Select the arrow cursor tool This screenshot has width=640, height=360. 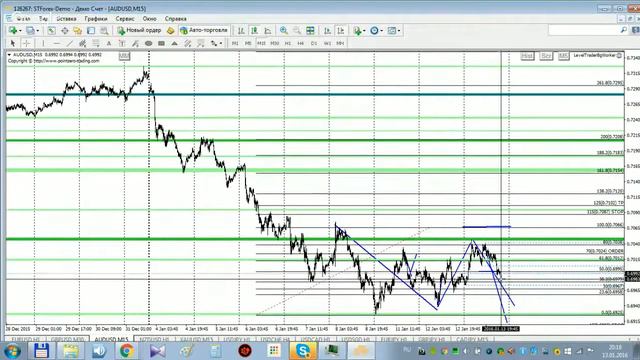point(13,43)
